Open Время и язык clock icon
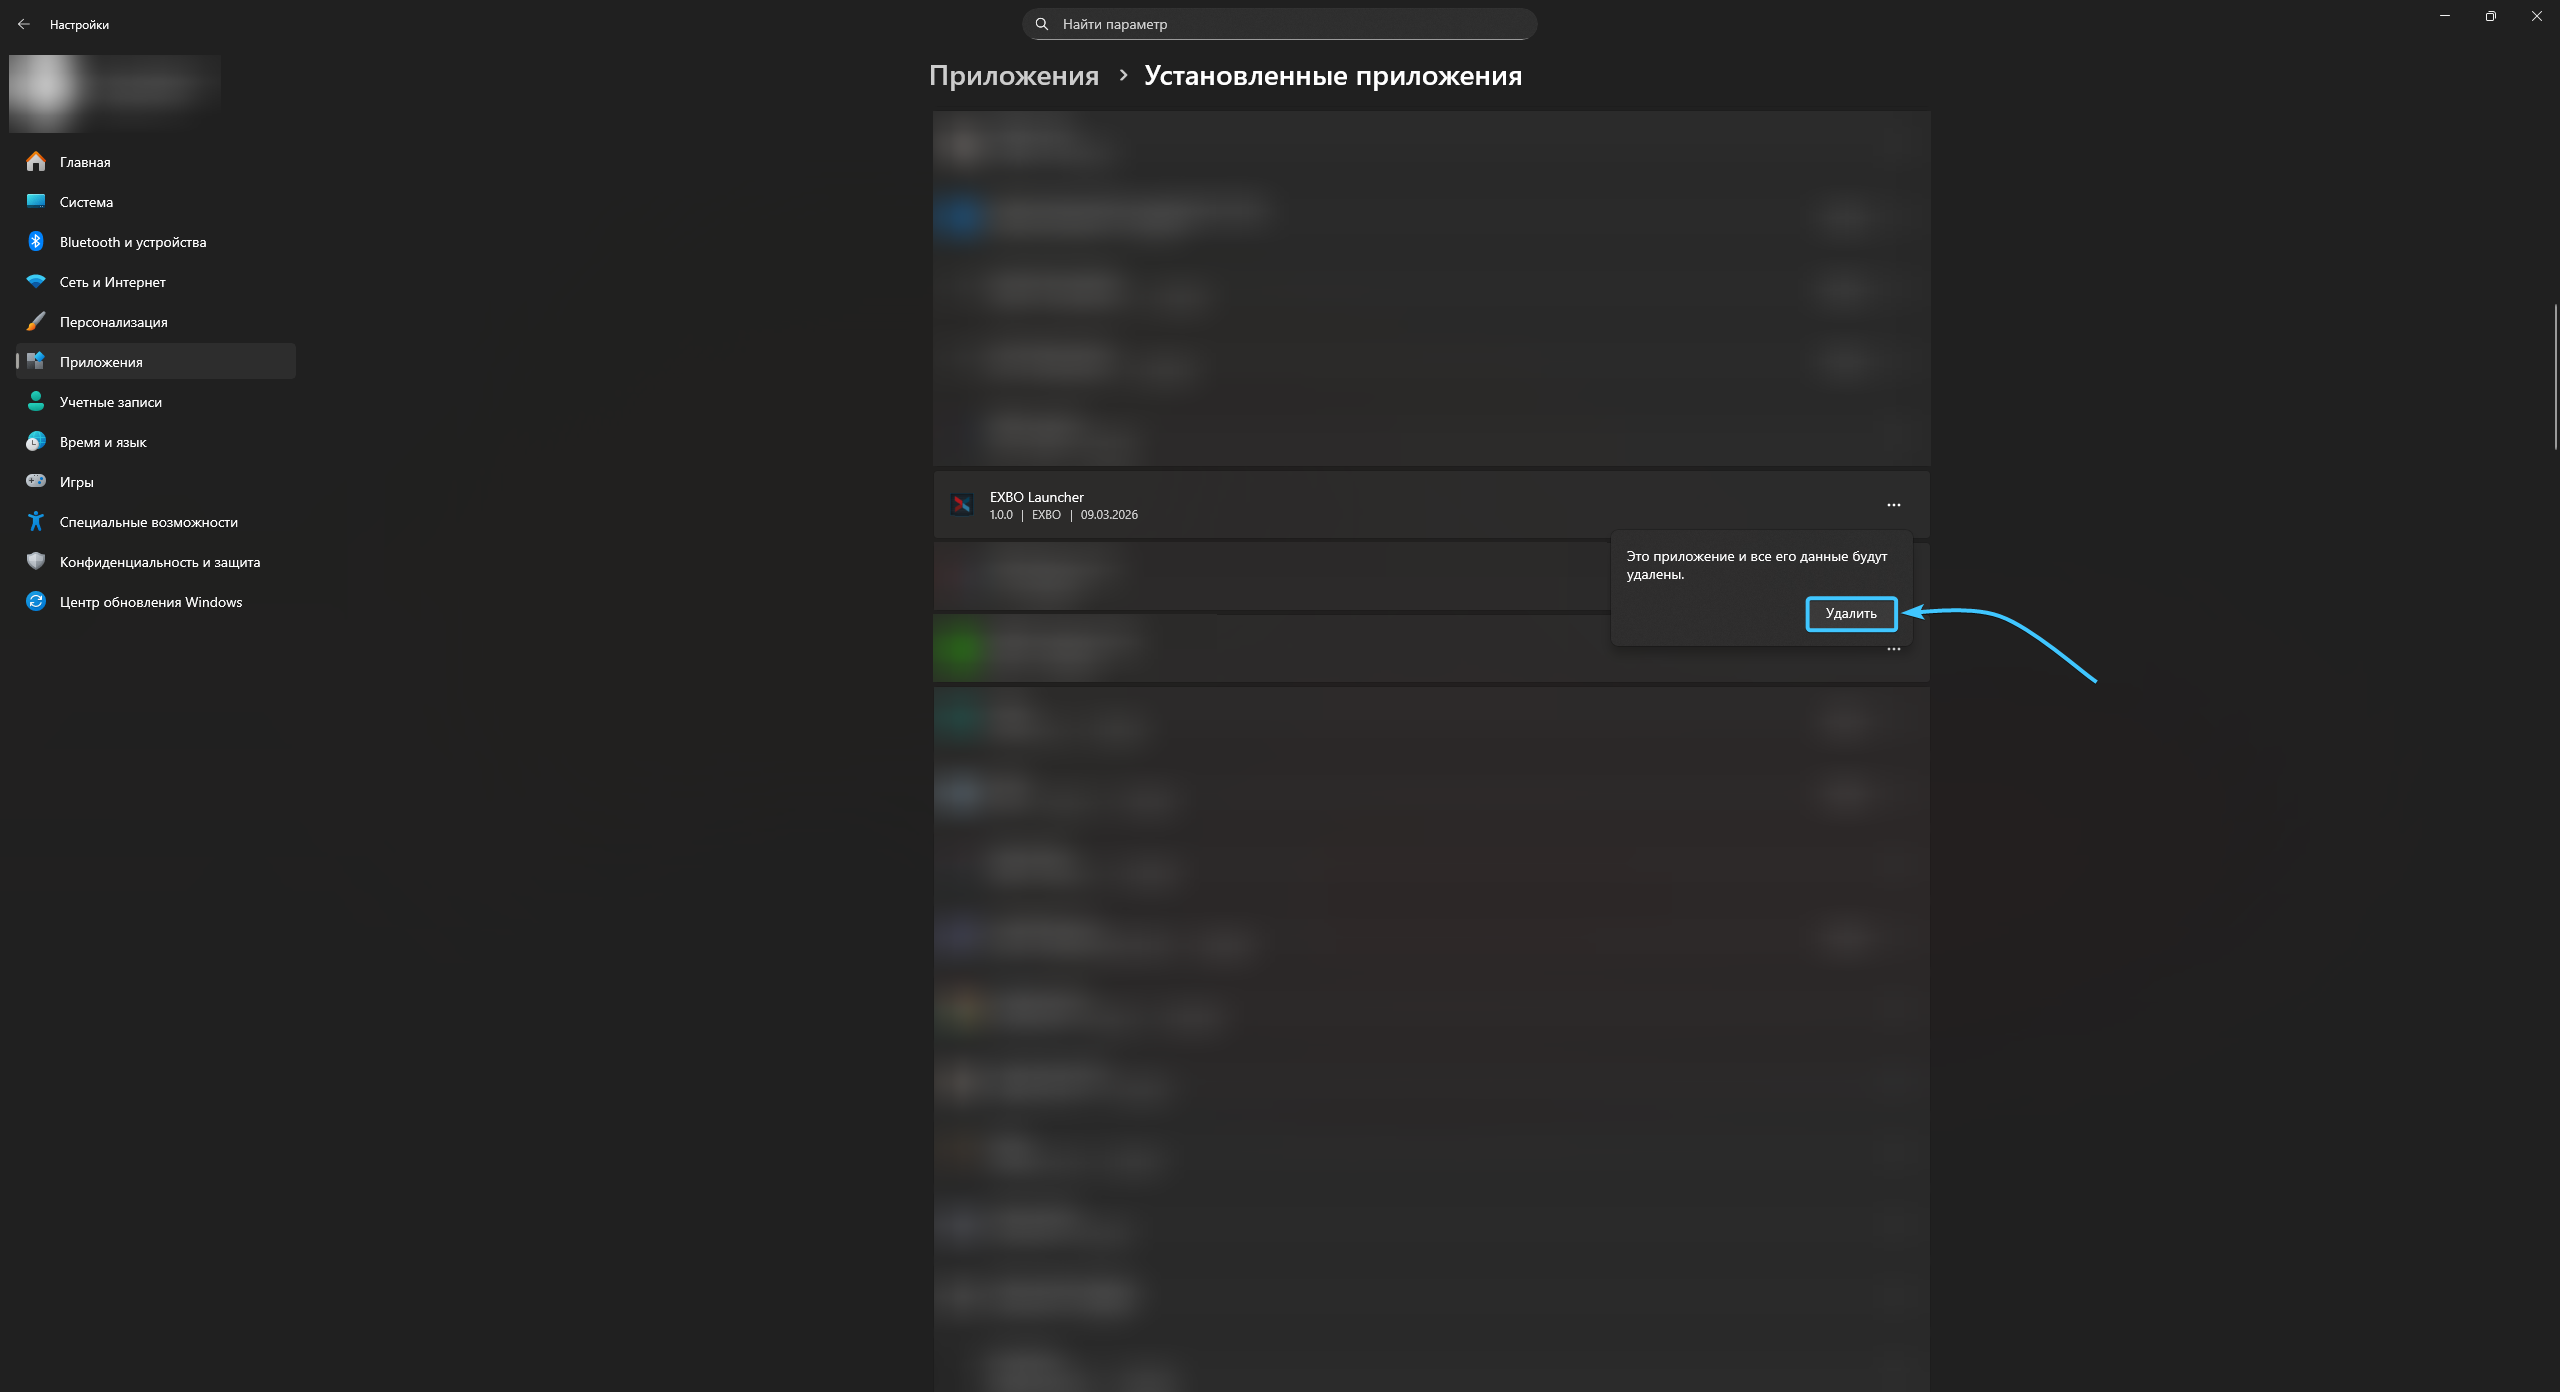This screenshot has width=2560, height=1392. 36,441
